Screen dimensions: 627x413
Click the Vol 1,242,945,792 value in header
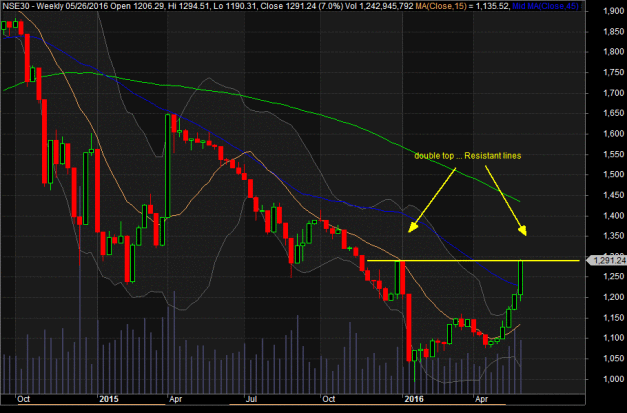pyautogui.click(x=377, y=6)
